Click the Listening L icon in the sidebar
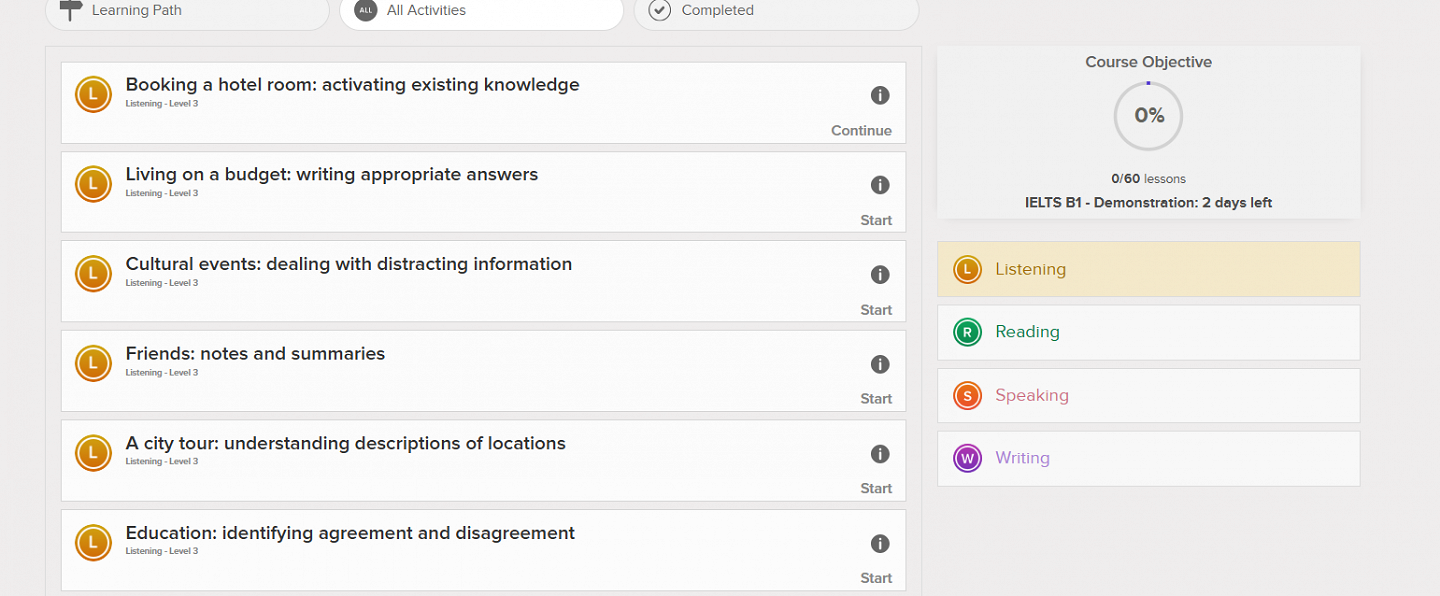The image size is (1440, 596). 967,269
